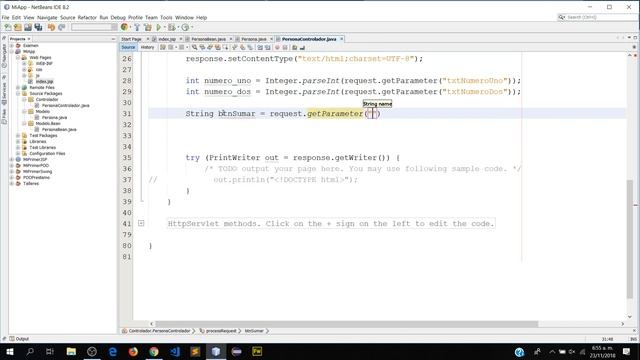Open the browser selector globe icon
The height and width of the screenshot is (360, 640).
click(124, 27)
